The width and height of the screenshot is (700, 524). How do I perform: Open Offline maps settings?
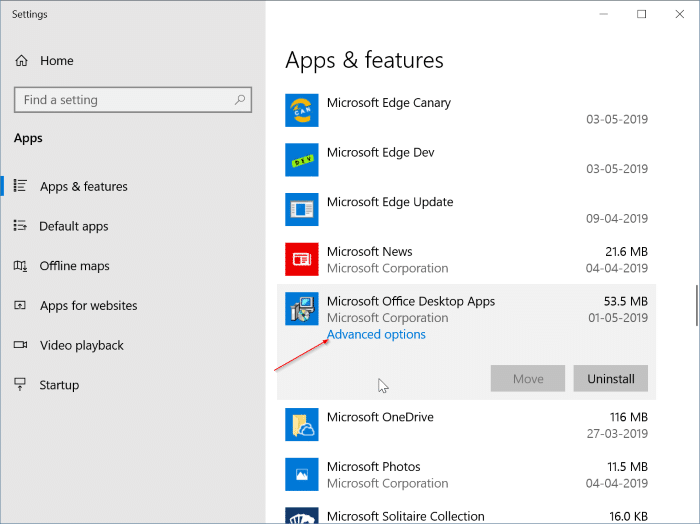(x=75, y=266)
